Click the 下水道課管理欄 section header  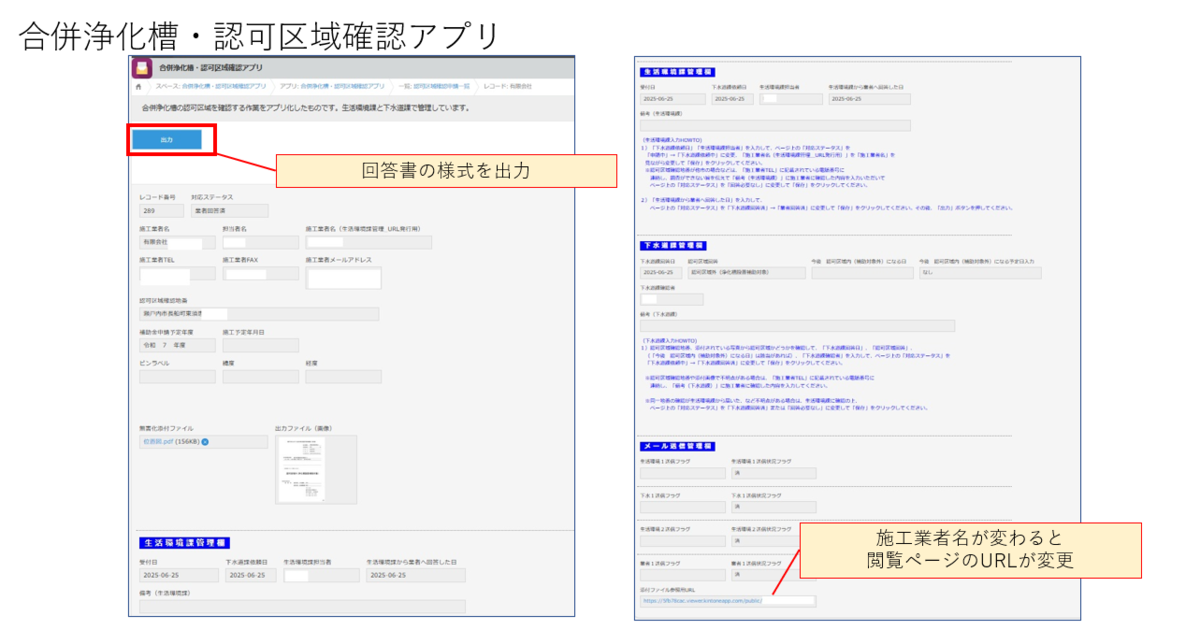[673, 245]
